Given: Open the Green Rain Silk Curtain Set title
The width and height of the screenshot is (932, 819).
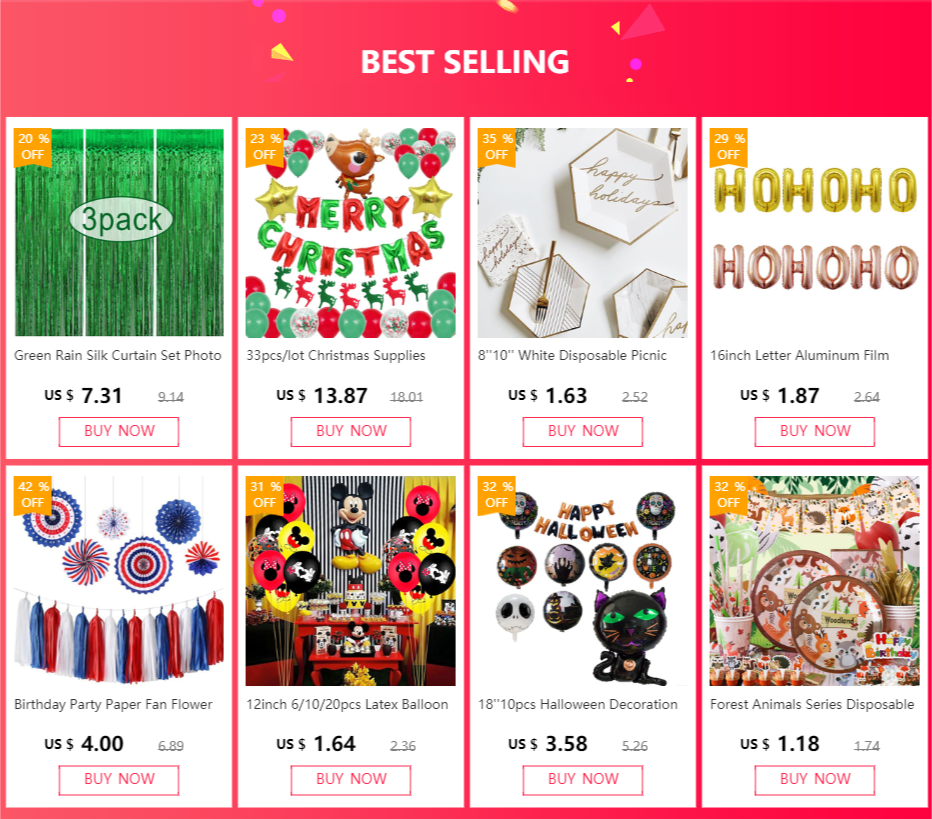Looking at the screenshot, I should point(118,355).
